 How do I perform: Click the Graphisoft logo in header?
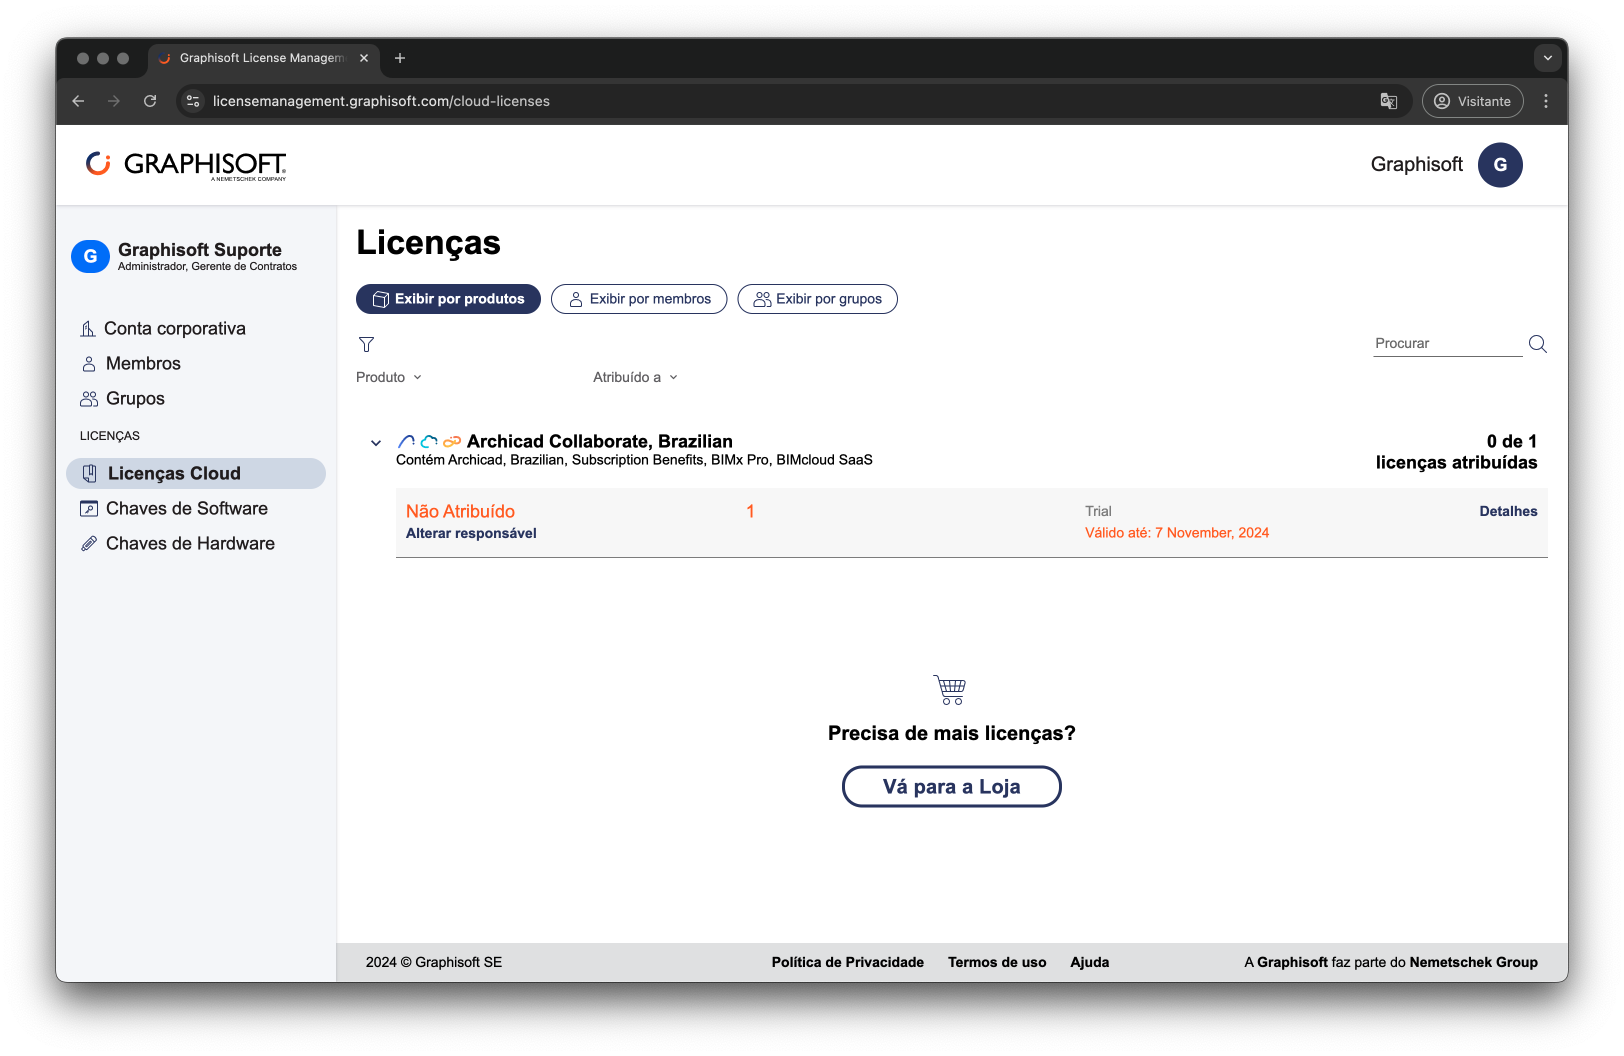point(186,165)
